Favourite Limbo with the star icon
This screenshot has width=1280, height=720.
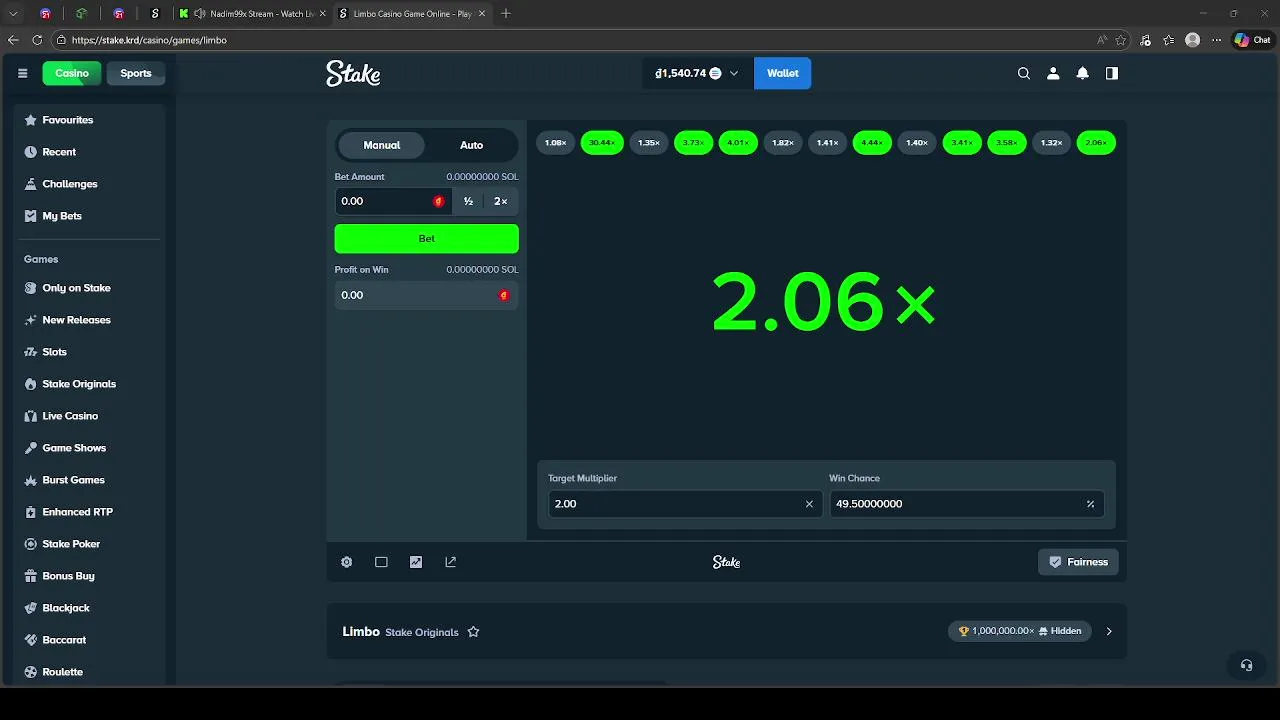tap(474, 632)
